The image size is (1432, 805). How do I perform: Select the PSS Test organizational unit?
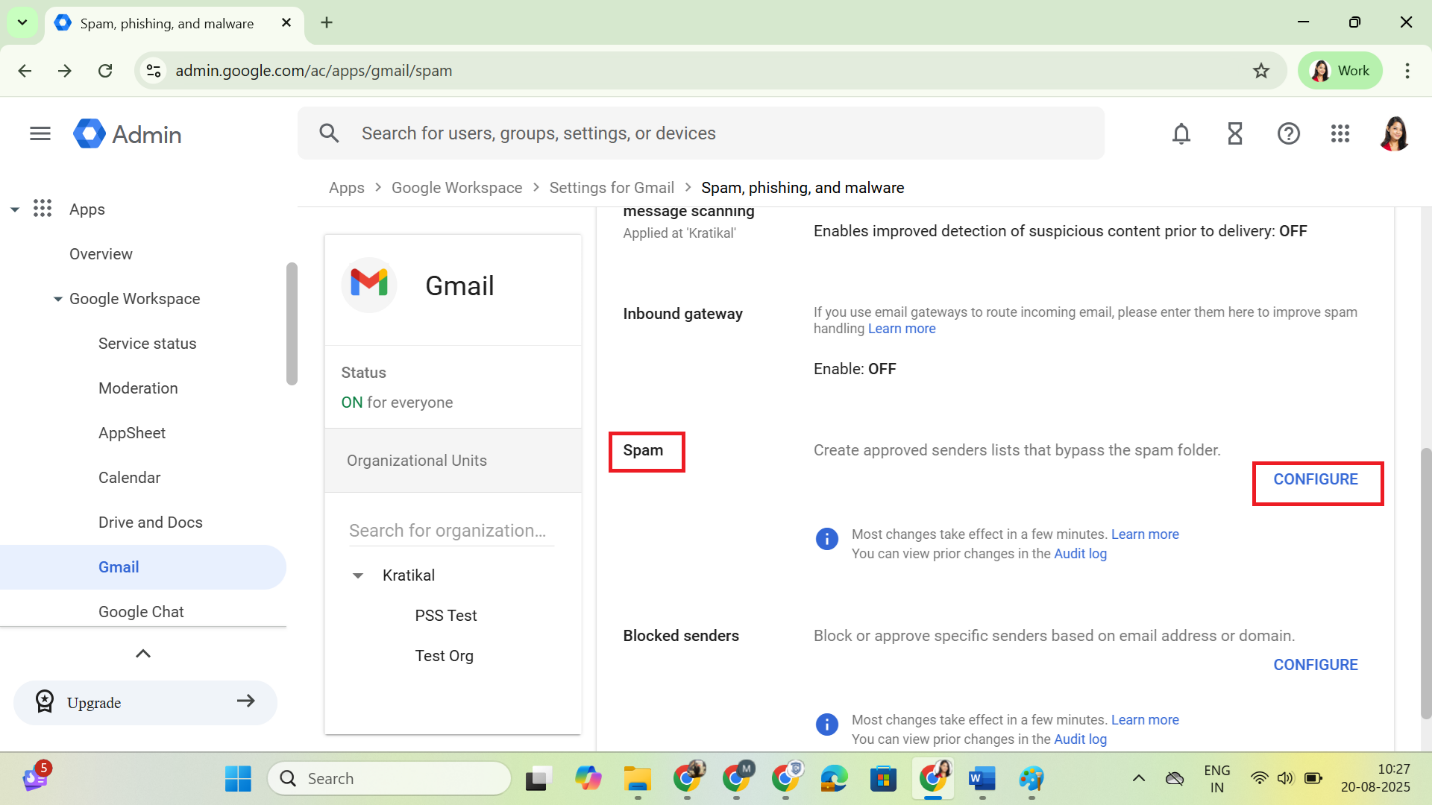point(446,616)
